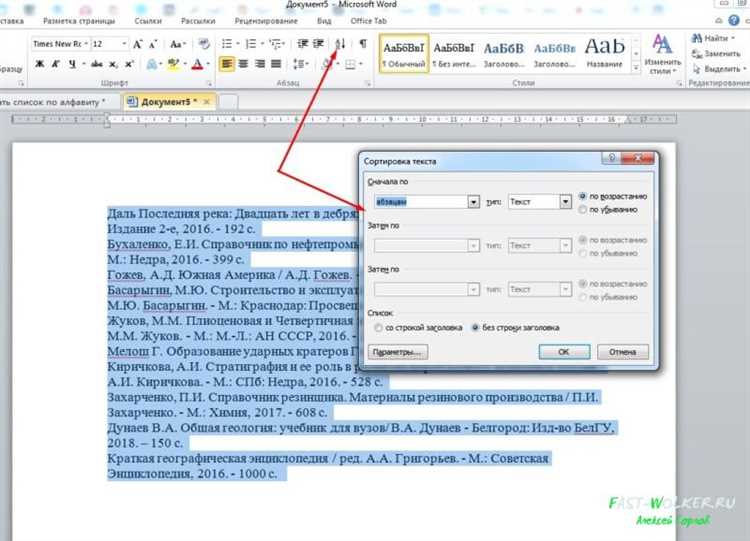
Task: Apply the Обычный style thumbnail
Action: [x=404, y=53]
